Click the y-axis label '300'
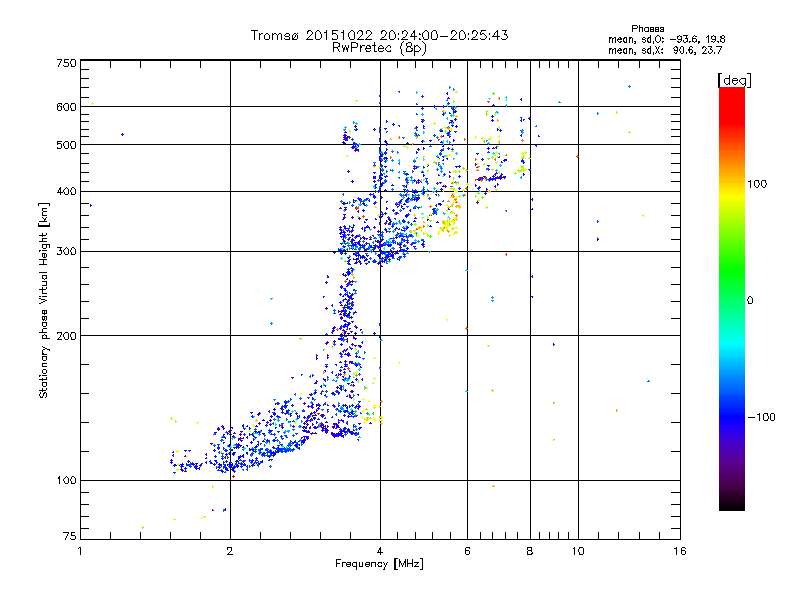The height and width of the screenshot is (600, 800). [66, 252]
